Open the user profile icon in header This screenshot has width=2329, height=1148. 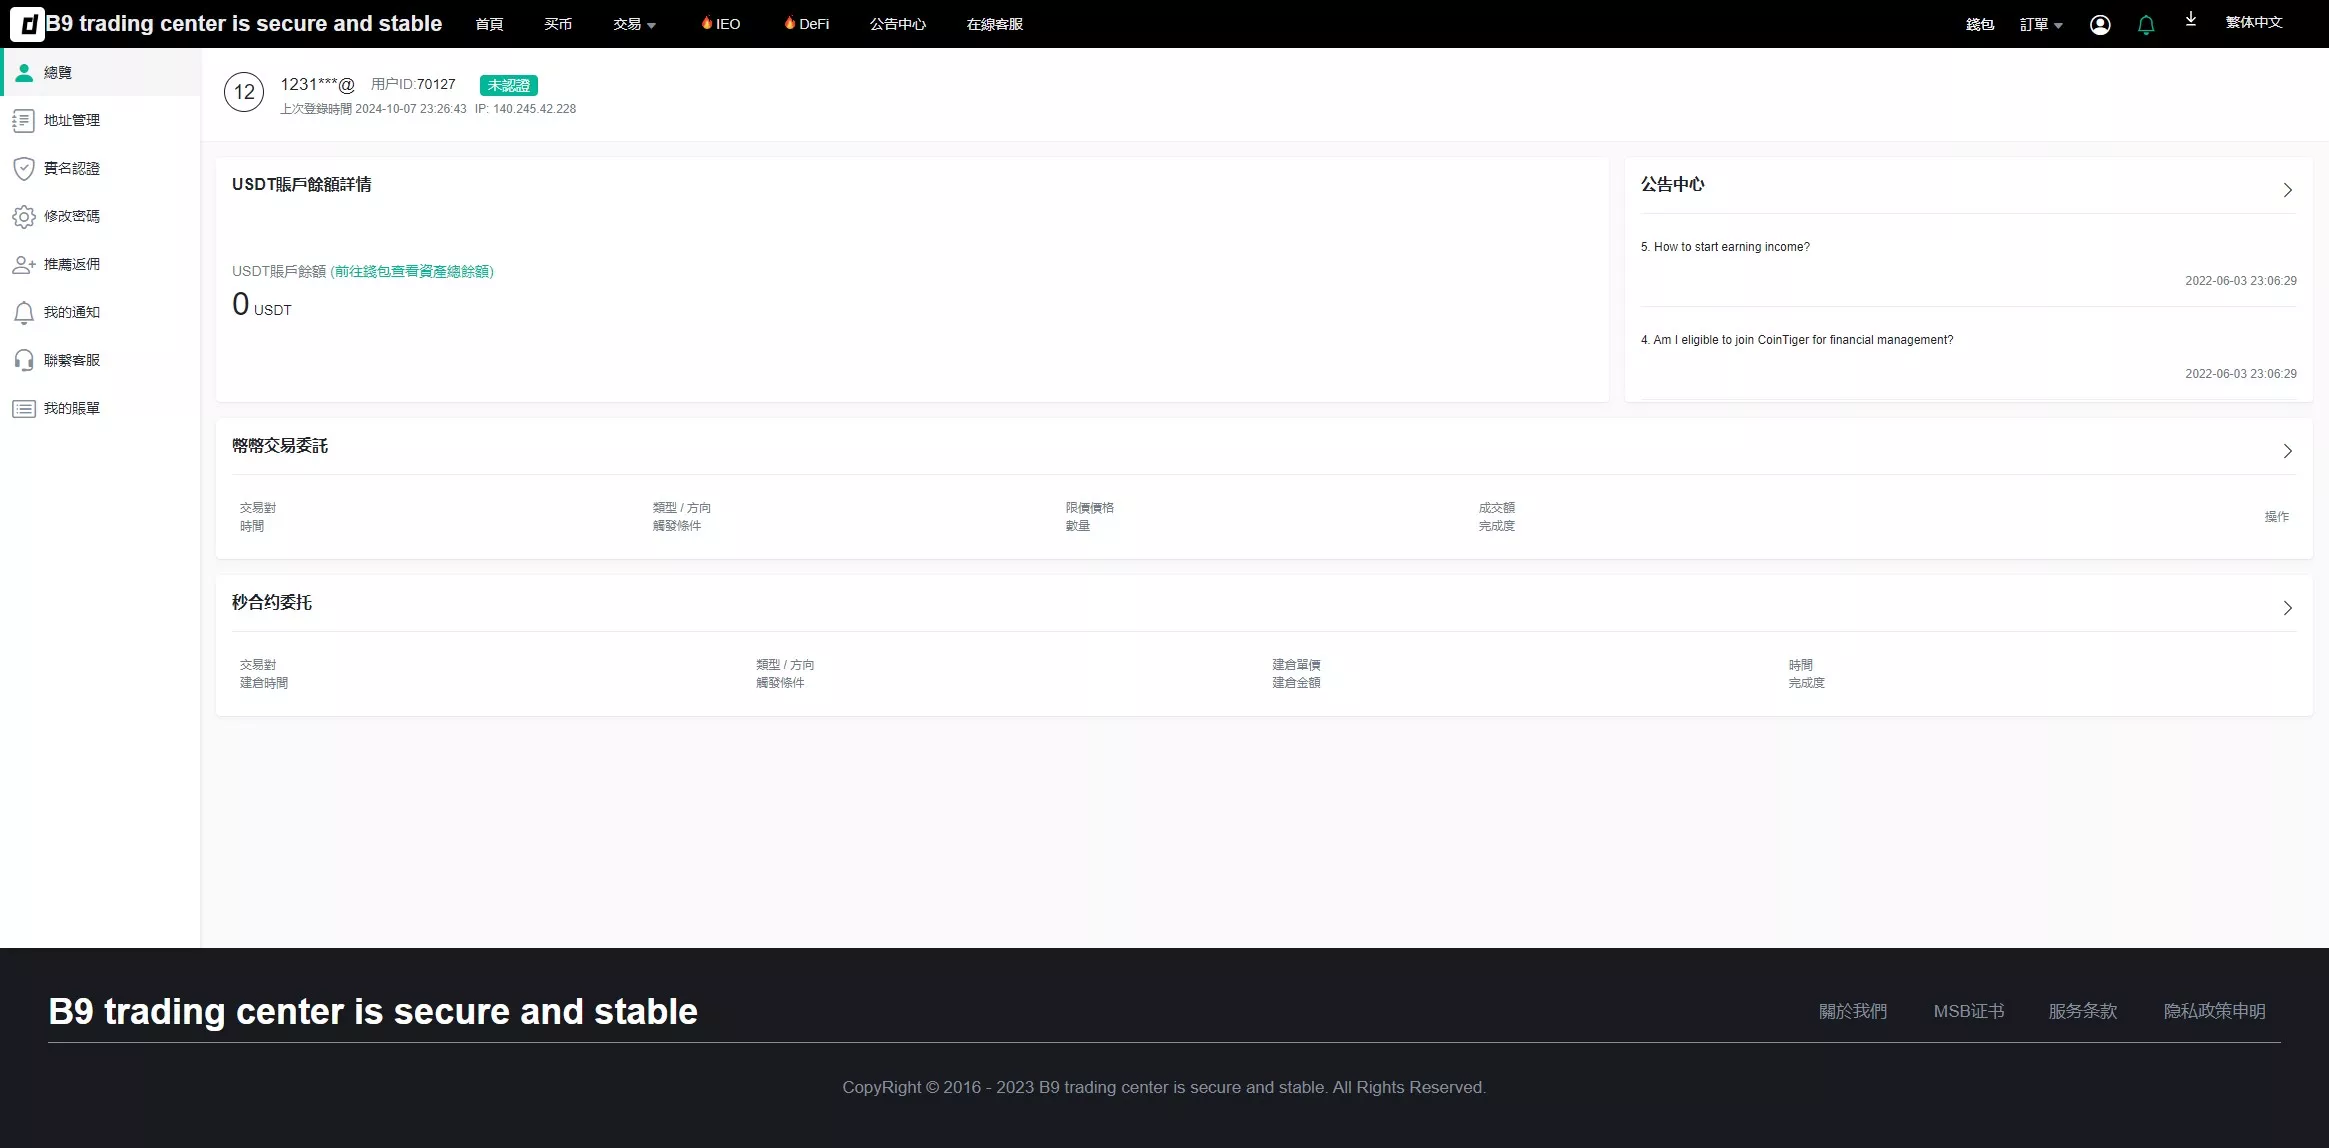(x=2100, y=25)
